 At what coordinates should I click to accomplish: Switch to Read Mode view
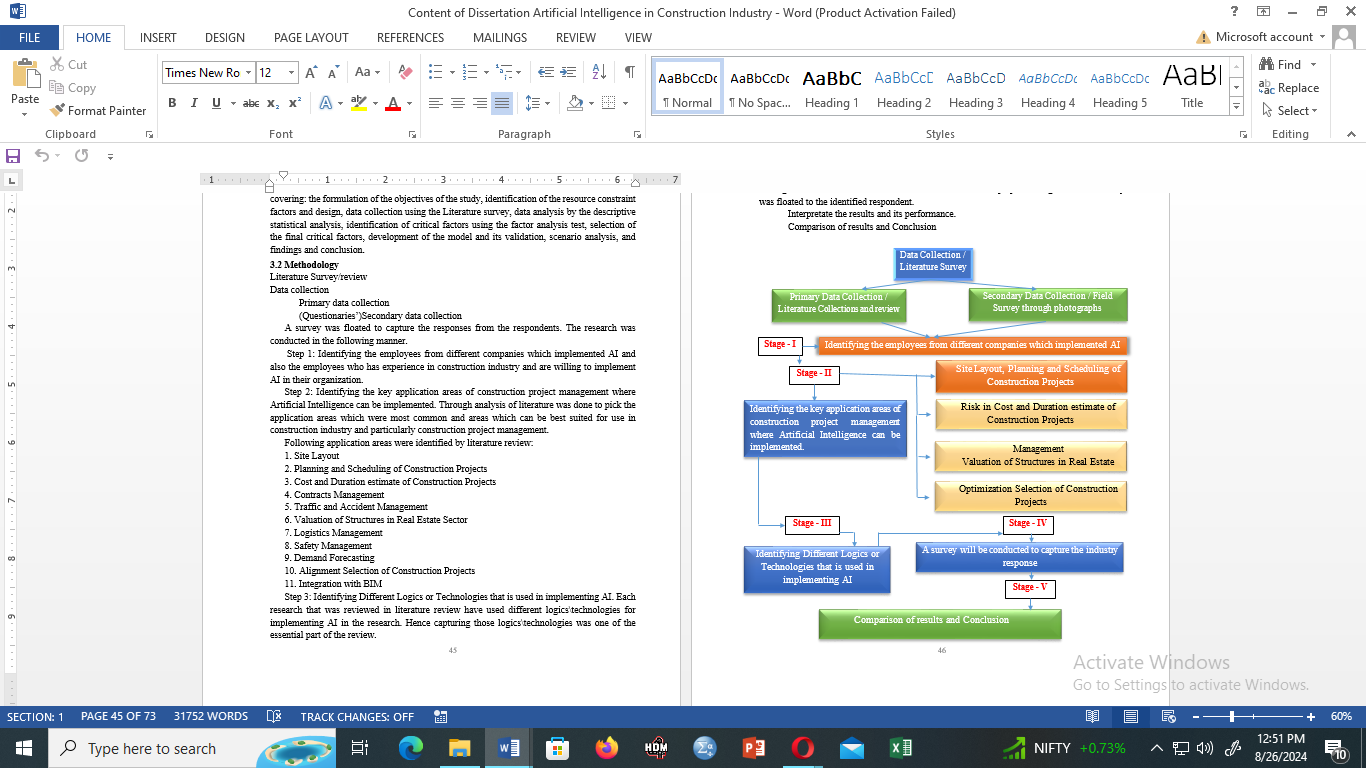[x=1093, y=717]
